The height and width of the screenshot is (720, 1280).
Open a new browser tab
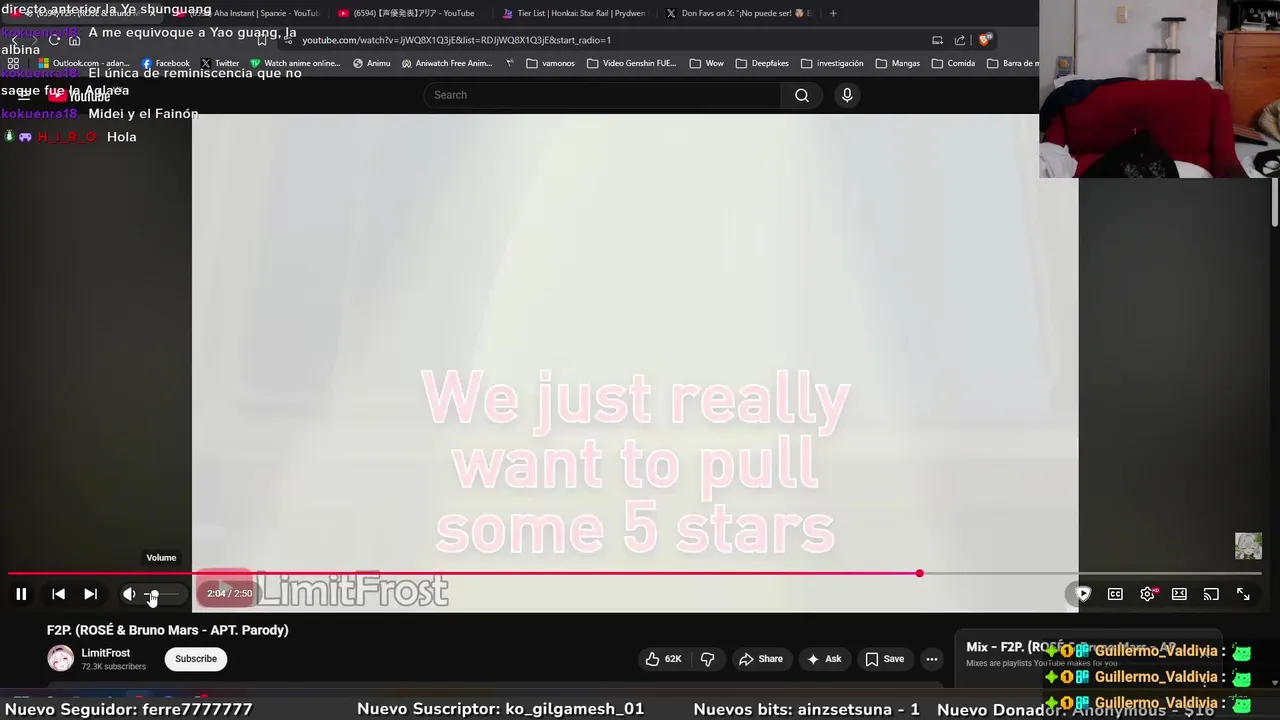[x=833, y=13]
